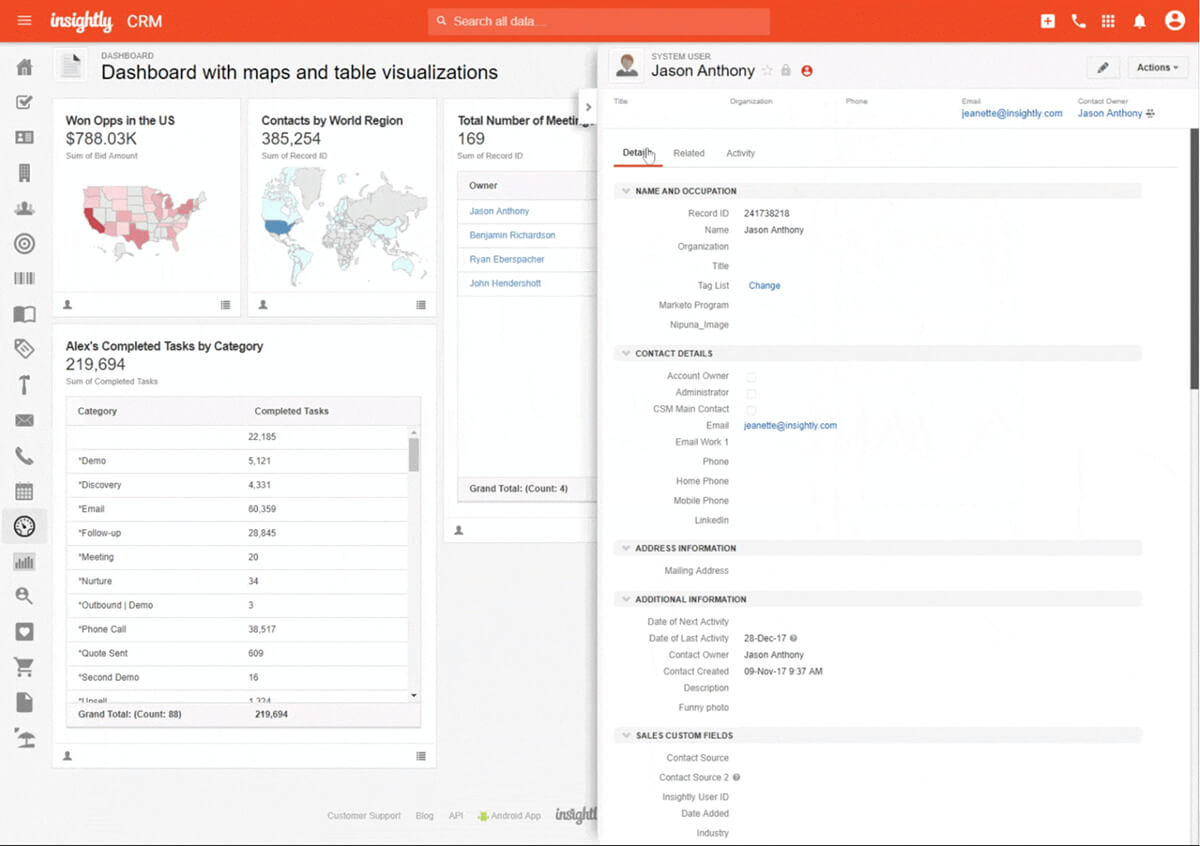Open Benjamin Richardson owner link
This screenshot has width=1200, height=846.
tap(512, 235)
